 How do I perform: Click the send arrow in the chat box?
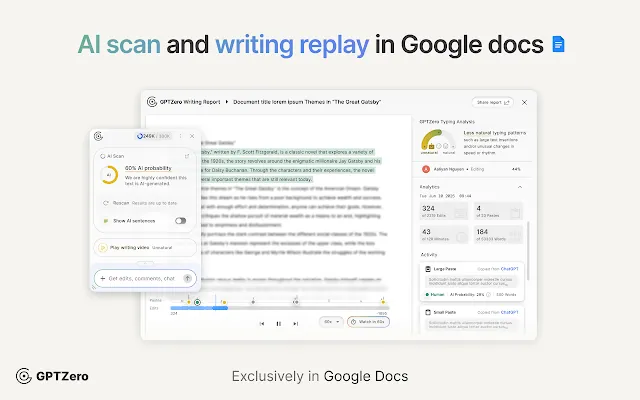187,278
